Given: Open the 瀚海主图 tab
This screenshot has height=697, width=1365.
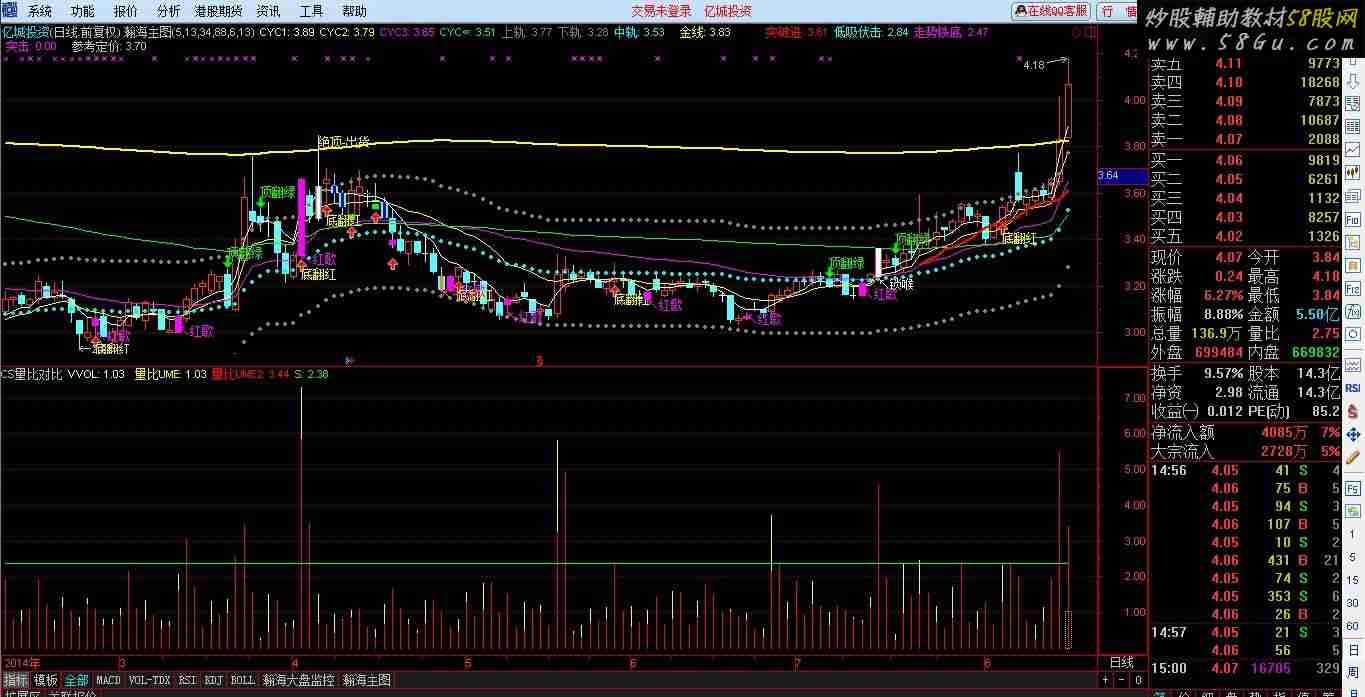Looking at the screenshot, I should pyautogui.click(x=367, y=680).
